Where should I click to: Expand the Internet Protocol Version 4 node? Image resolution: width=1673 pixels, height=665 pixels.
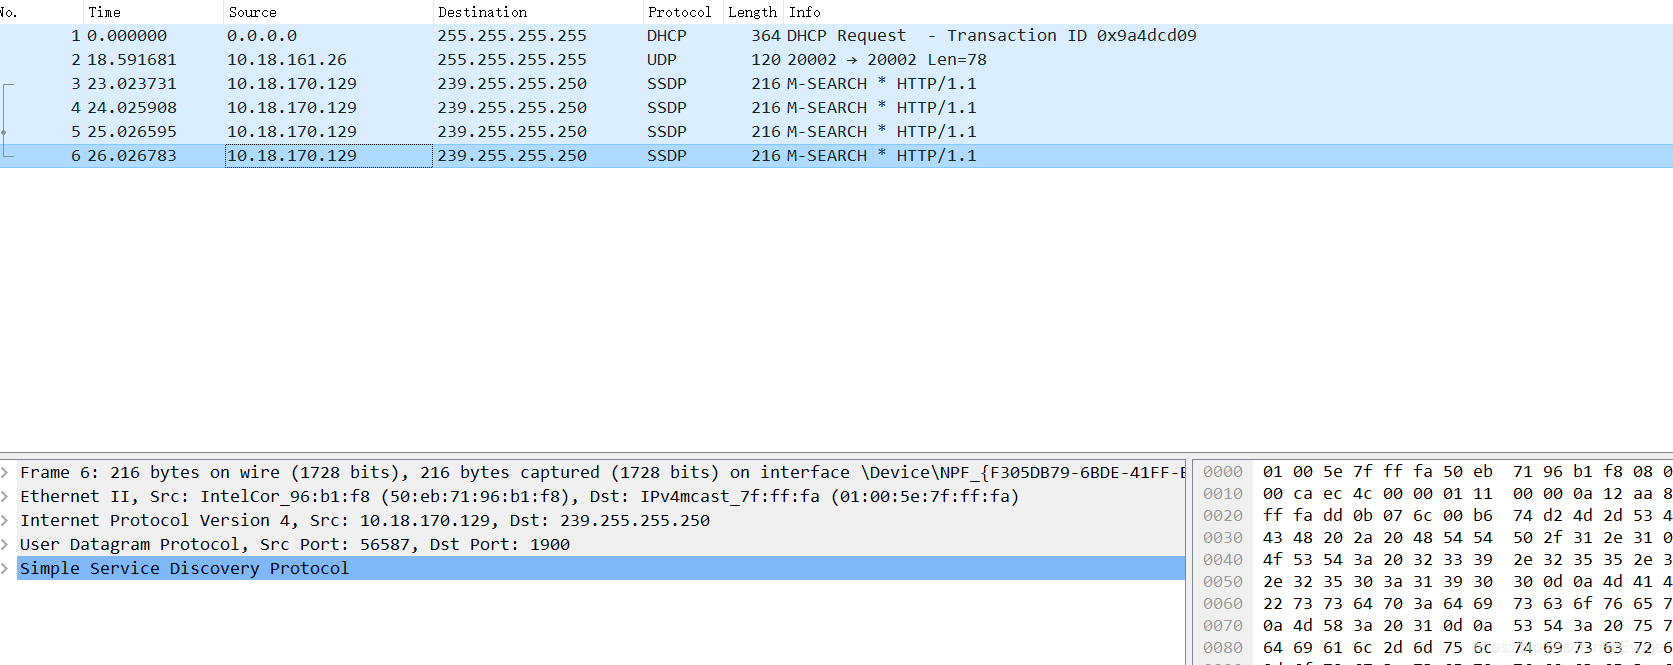6,520
